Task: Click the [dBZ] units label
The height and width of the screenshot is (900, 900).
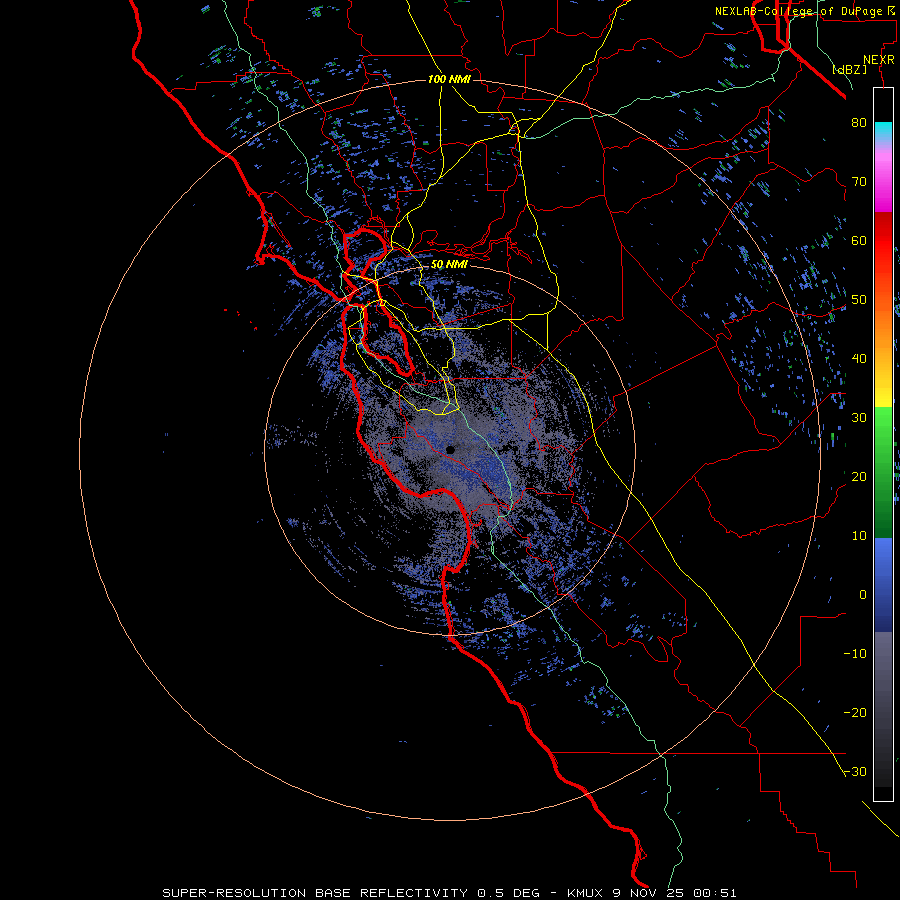Action: pos(849,69)
